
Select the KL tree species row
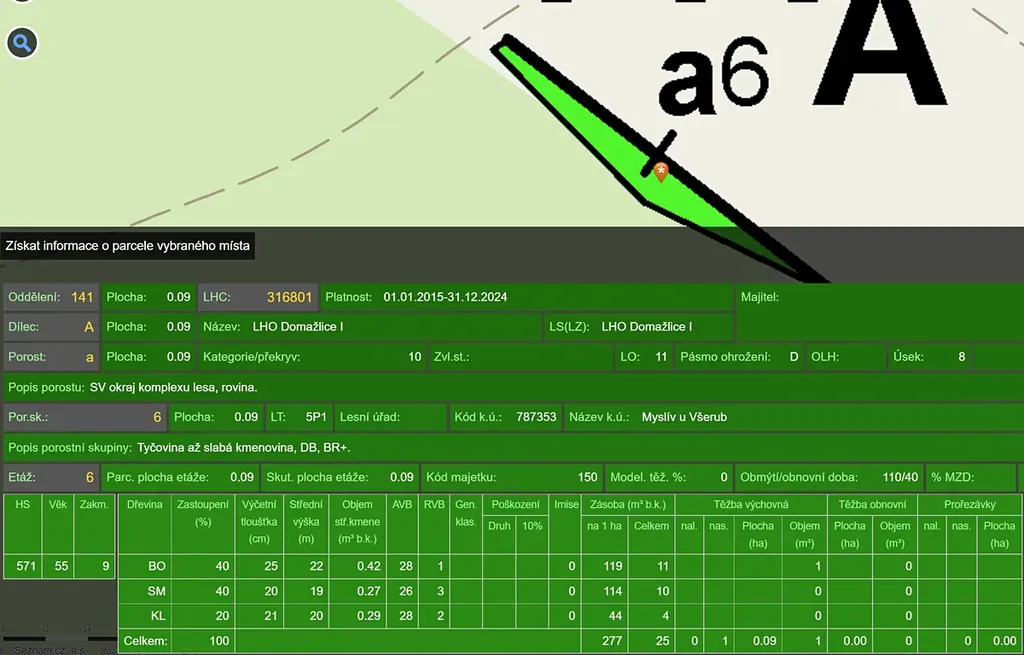[156, 616]
